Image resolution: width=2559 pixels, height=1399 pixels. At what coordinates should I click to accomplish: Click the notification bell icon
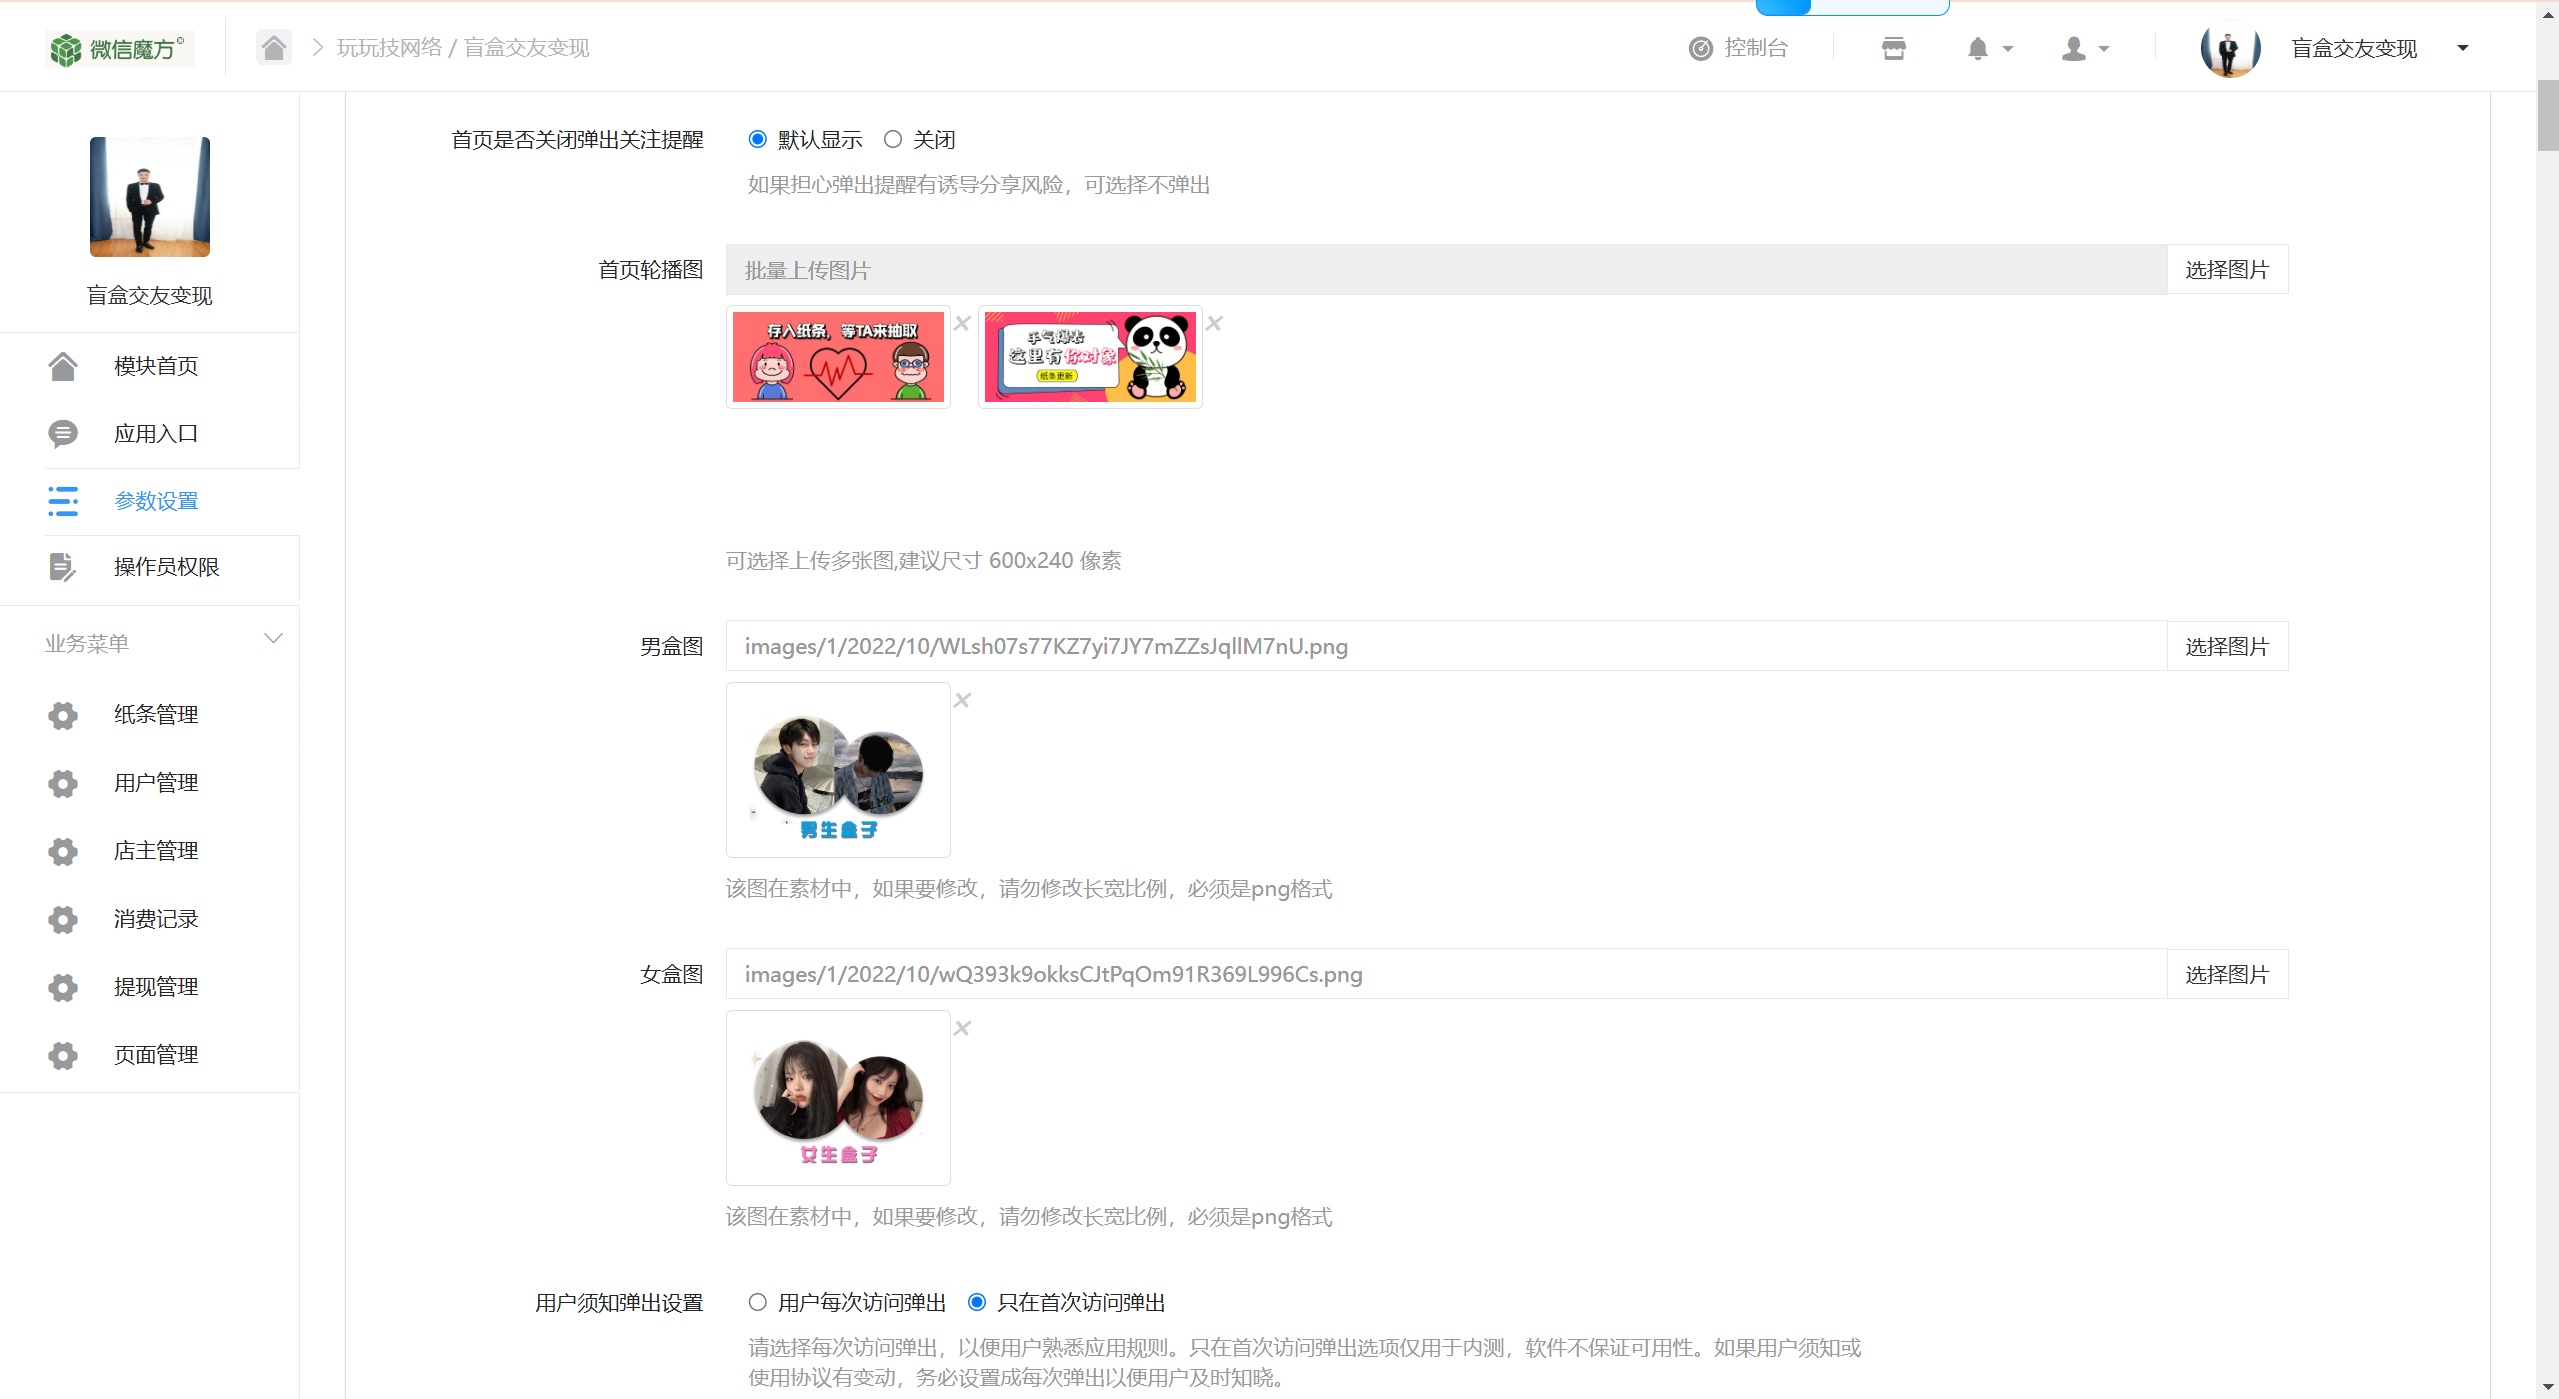(1977, 48)
